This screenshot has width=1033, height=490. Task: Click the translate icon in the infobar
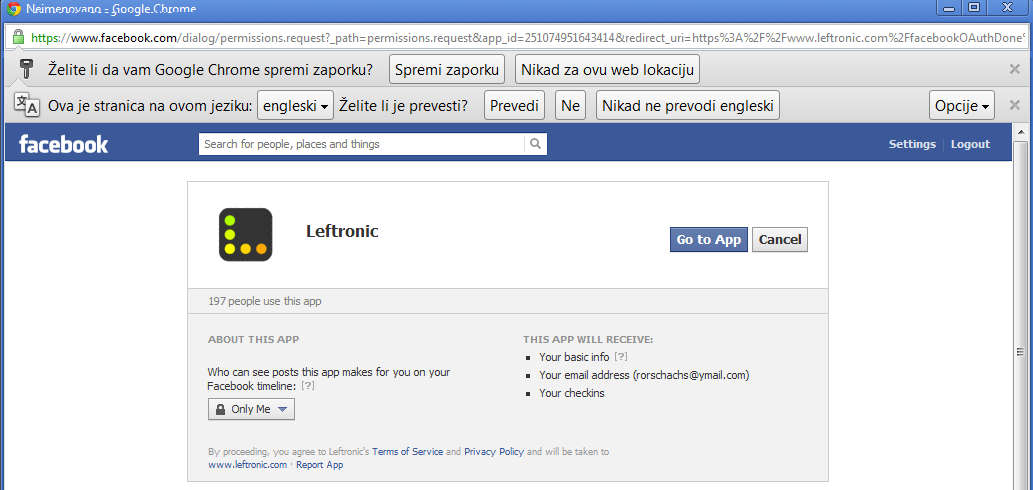(26, 105)
